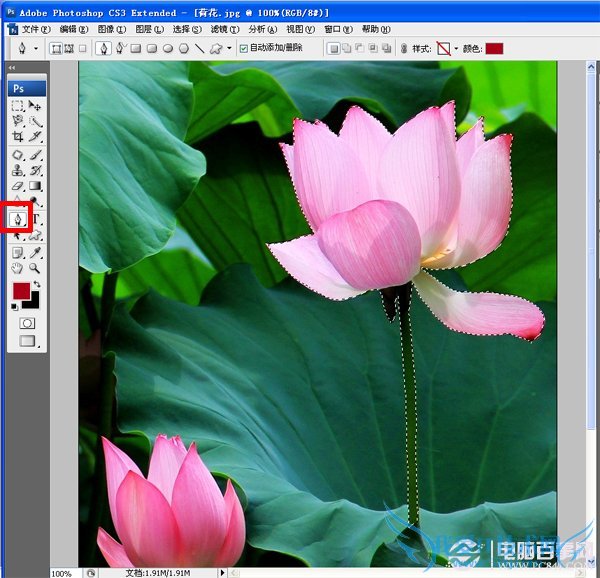Select the Eyedropper tool
Viewport: 600px width, 578px height.
(35, 252)
